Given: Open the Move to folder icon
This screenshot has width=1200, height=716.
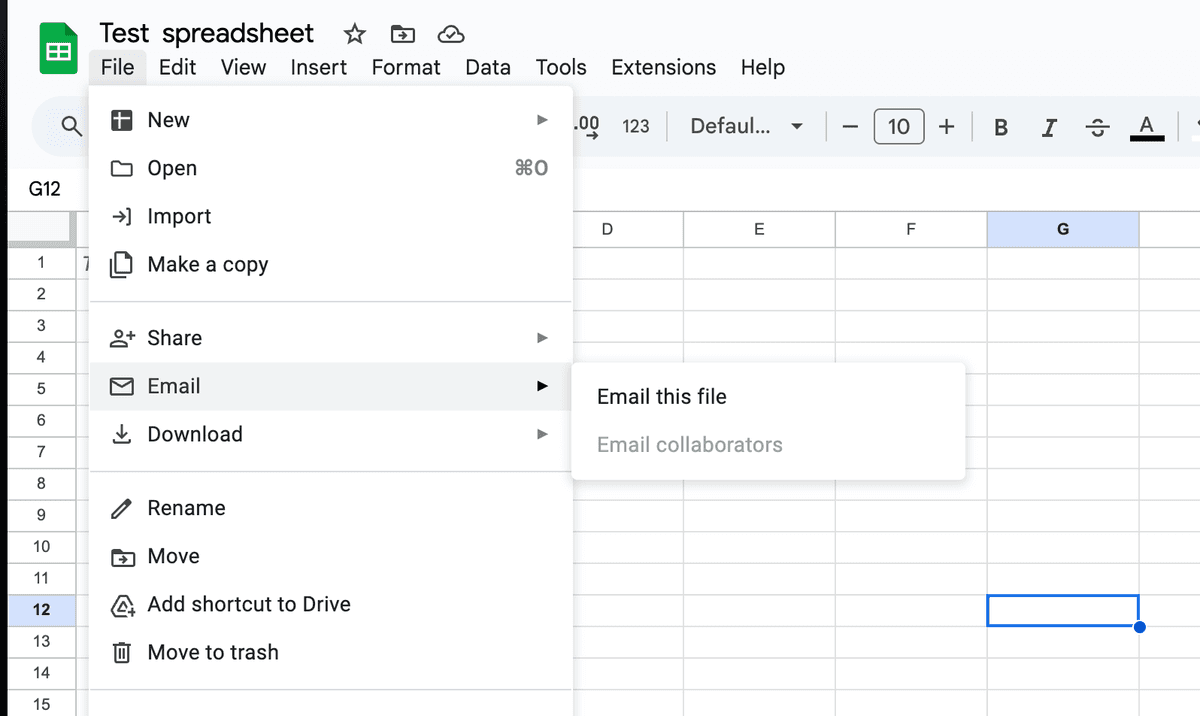Looking at the screenshot, I should click(x=402, y=33).
